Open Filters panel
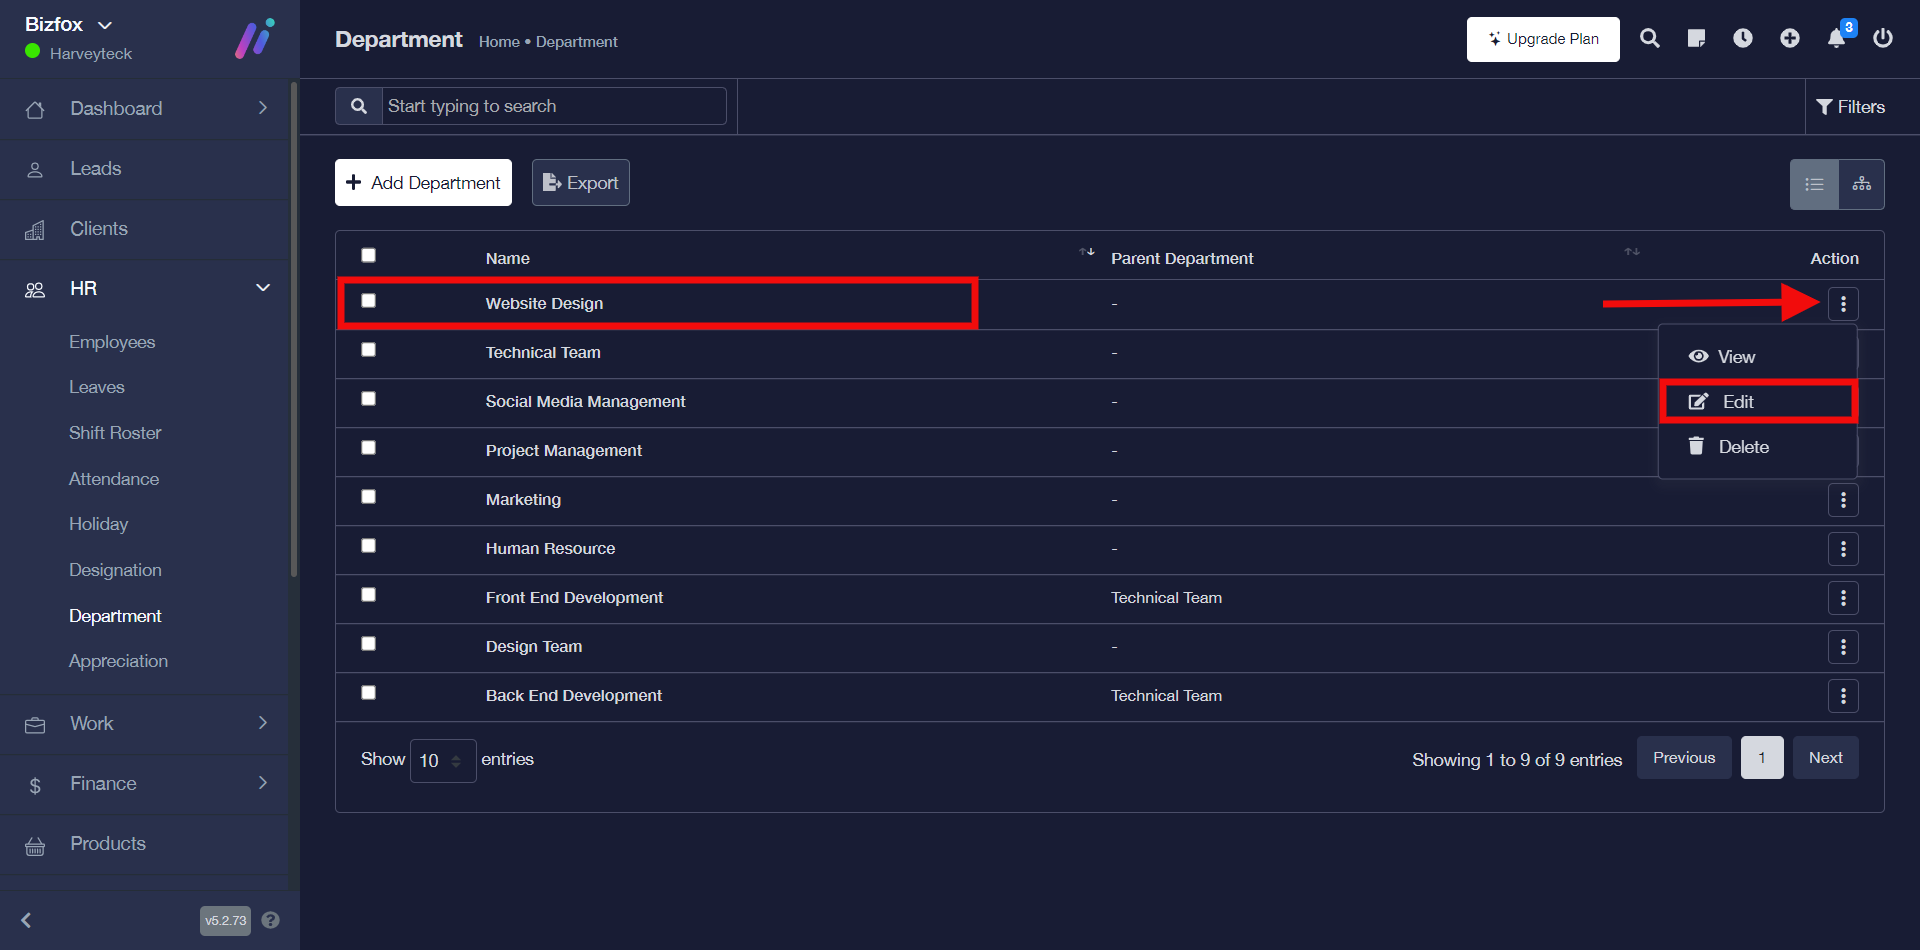This screenshot has width=1920, height=950. [x=1850, y=107]
